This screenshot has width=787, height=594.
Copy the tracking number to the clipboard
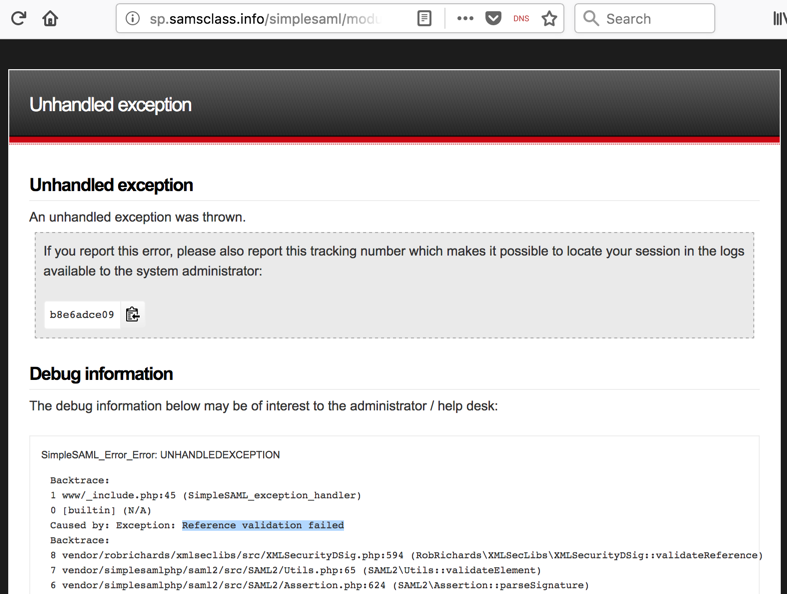click(132, 314)
